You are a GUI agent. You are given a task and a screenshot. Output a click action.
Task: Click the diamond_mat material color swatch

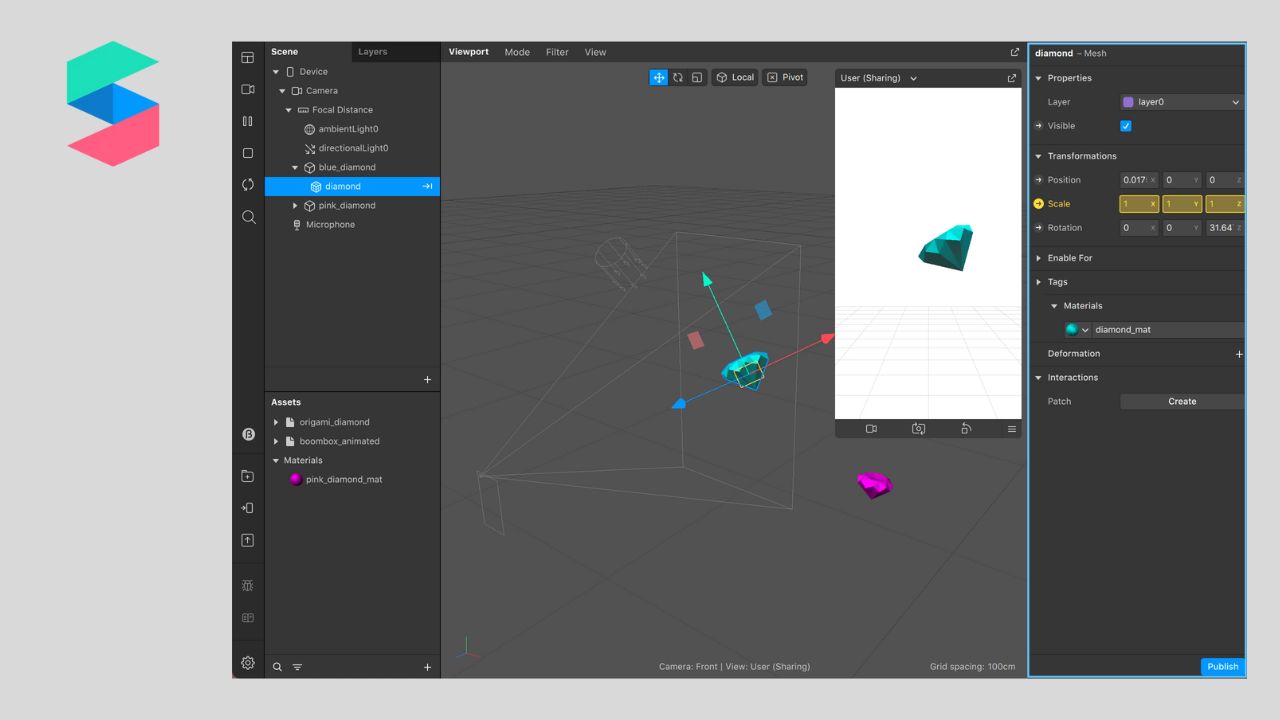(1072, 330)
